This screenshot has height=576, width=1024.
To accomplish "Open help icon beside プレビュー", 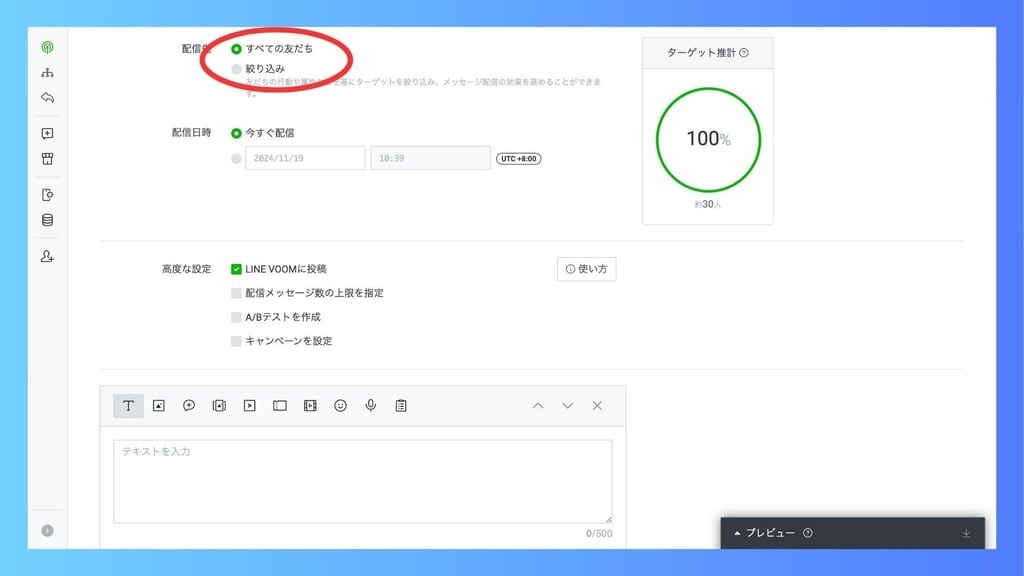I will (808, 533).
